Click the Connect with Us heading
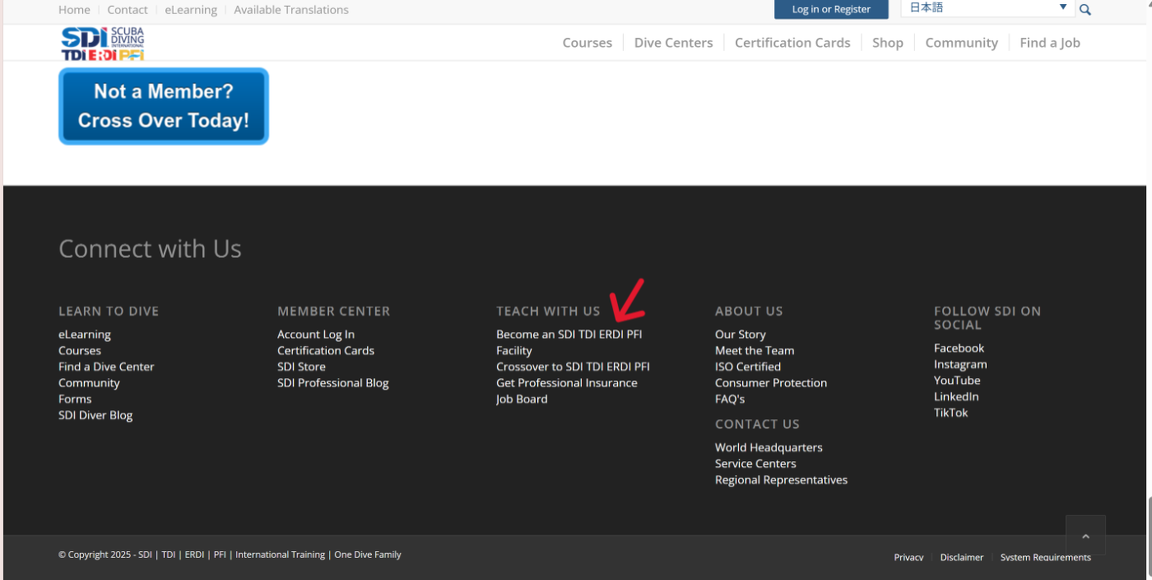The width and height of the screenshot is (1152, 580). click(x=150, y=248)
